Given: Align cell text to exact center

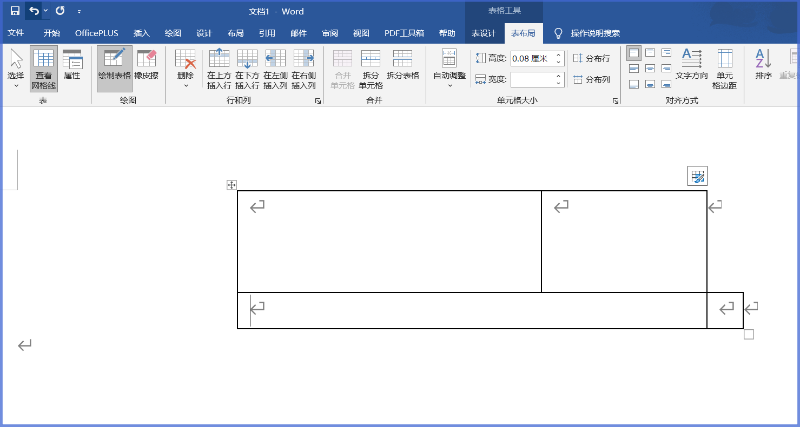Looking at the screenshot, I should point(650,68).
